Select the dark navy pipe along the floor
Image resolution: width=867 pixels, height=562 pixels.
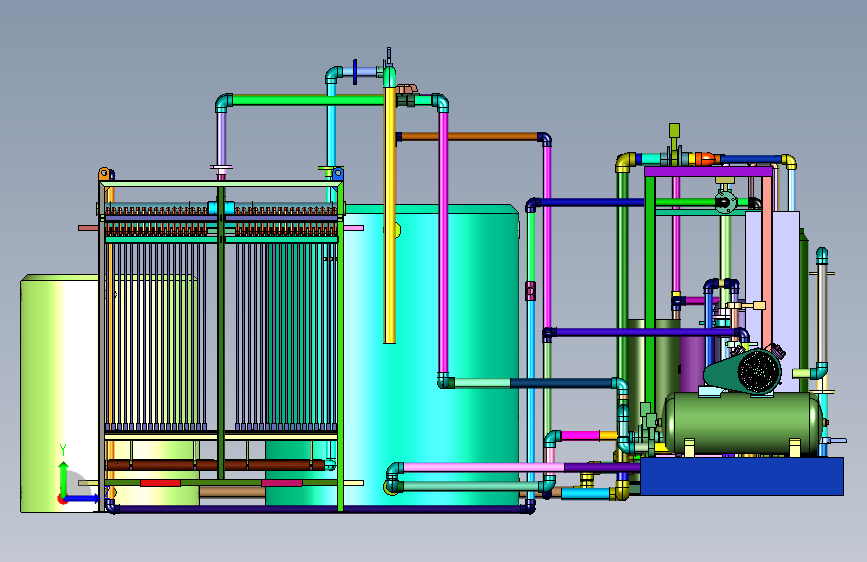(x=318, y=509)
